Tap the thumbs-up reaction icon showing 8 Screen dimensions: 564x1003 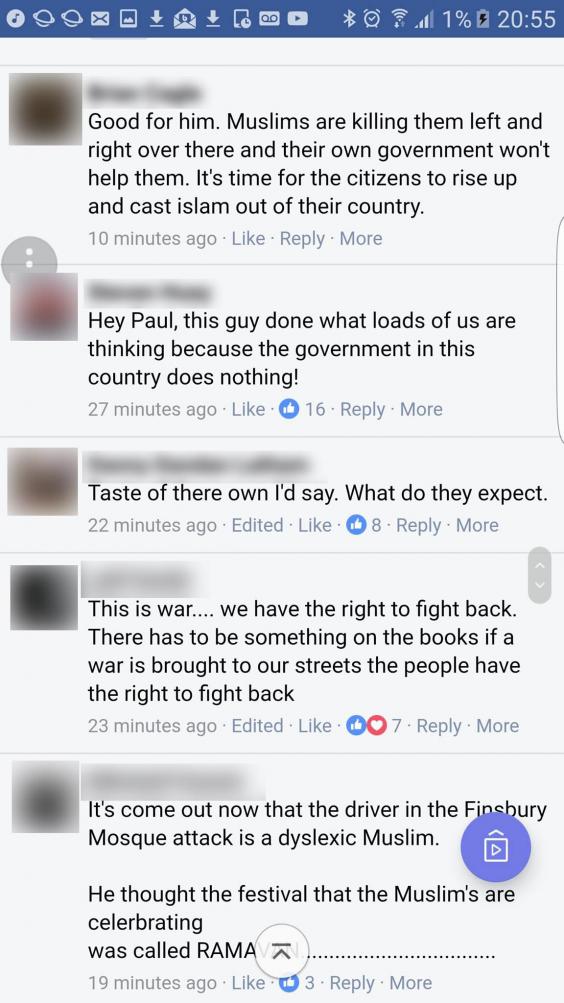pos(356,525)
